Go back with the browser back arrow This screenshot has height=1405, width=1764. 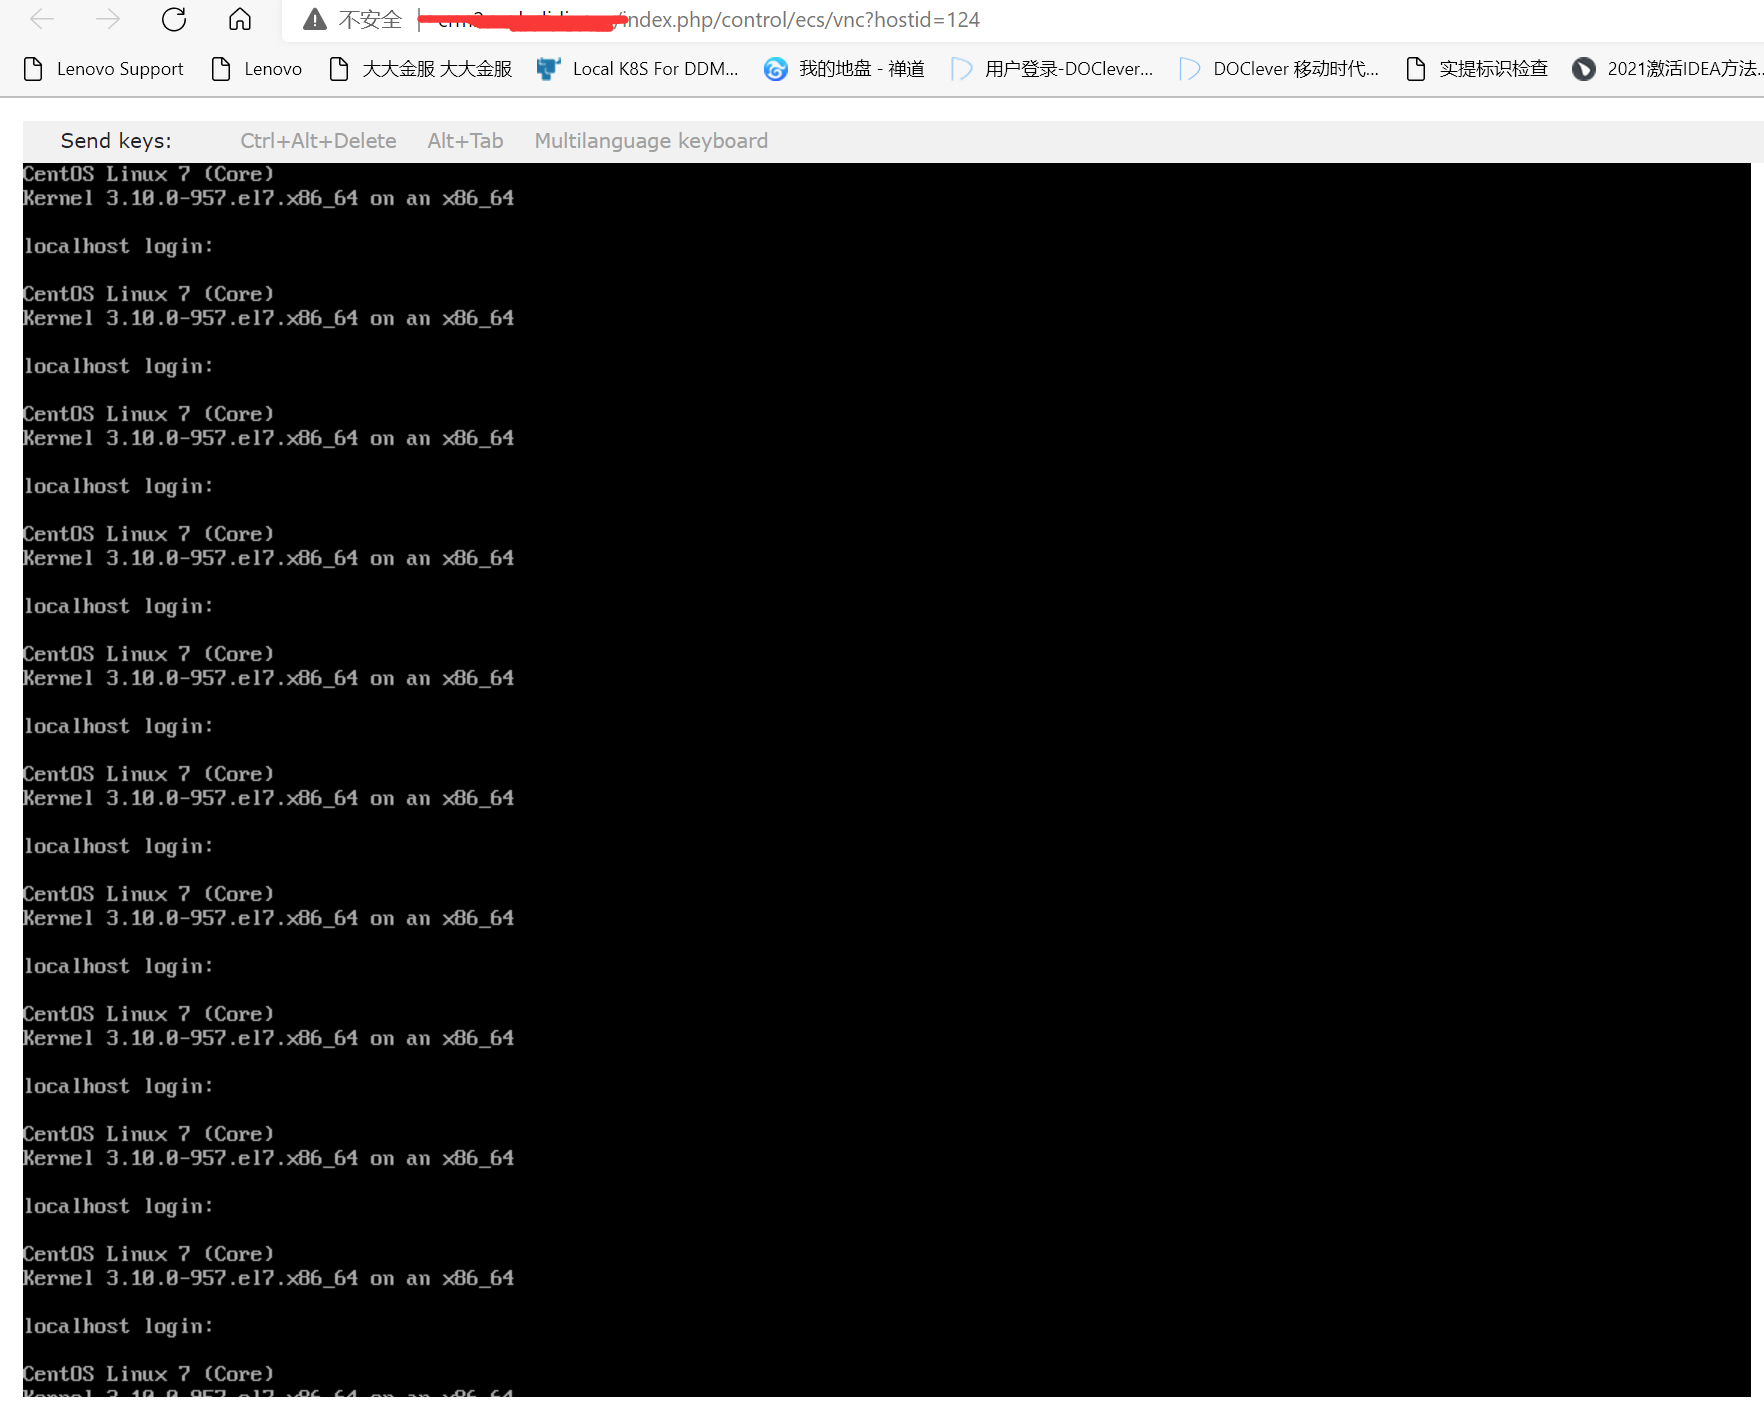pos(42,19)
